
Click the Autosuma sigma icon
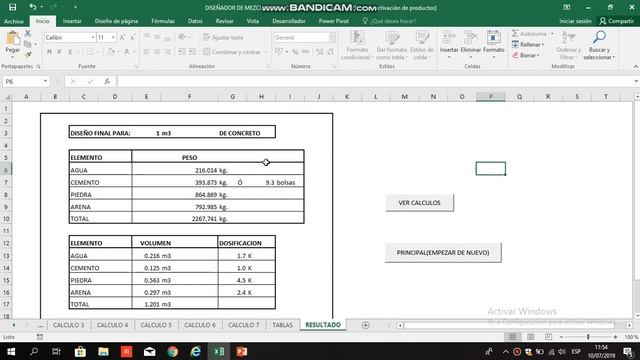click(515, 33)
